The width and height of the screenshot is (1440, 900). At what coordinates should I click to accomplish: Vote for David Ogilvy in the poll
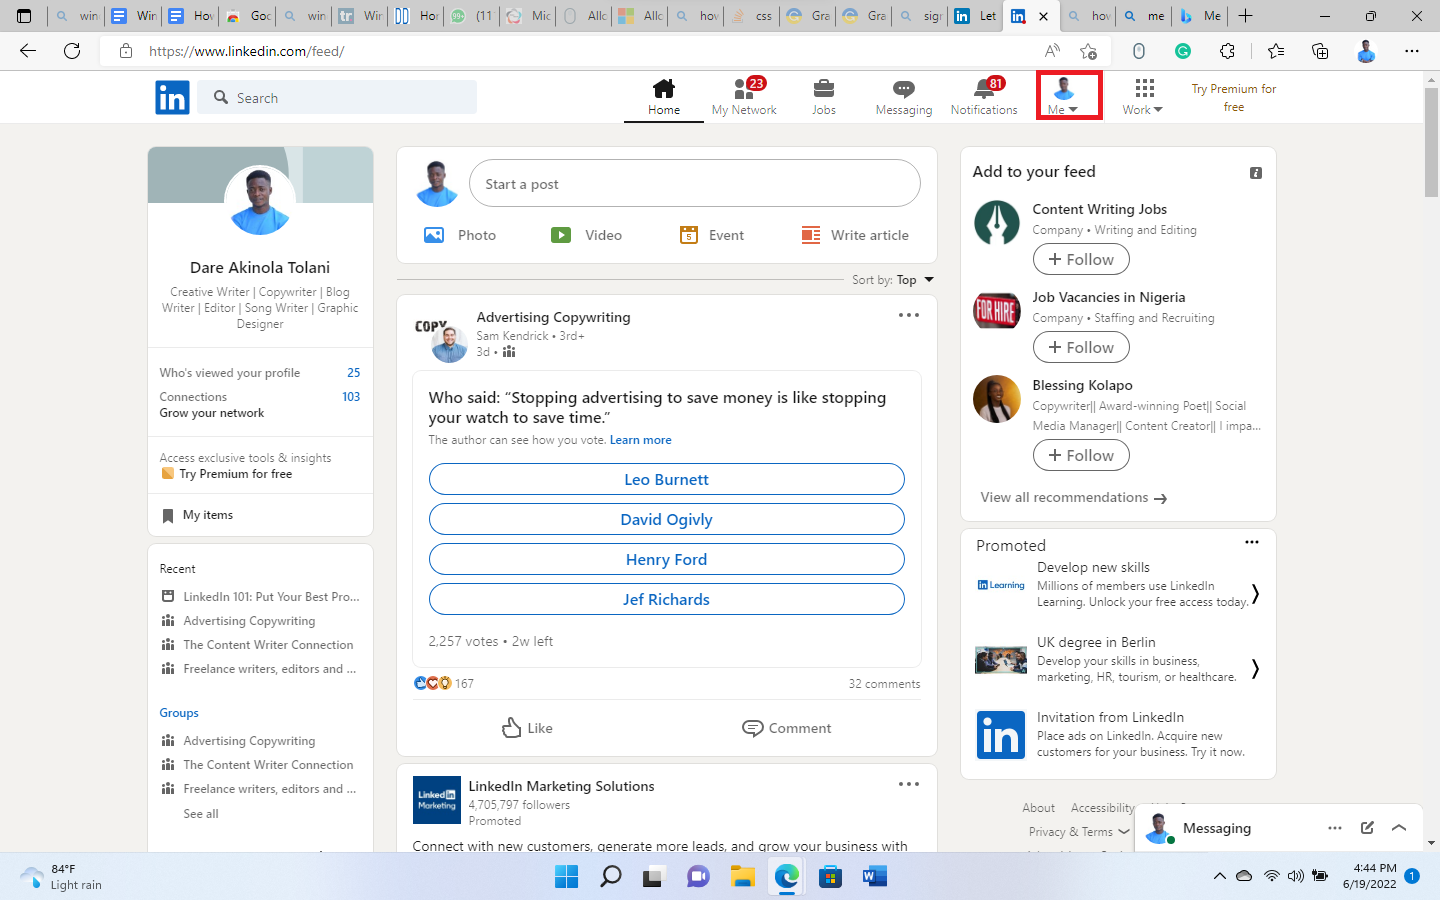(x=666, y=519)
